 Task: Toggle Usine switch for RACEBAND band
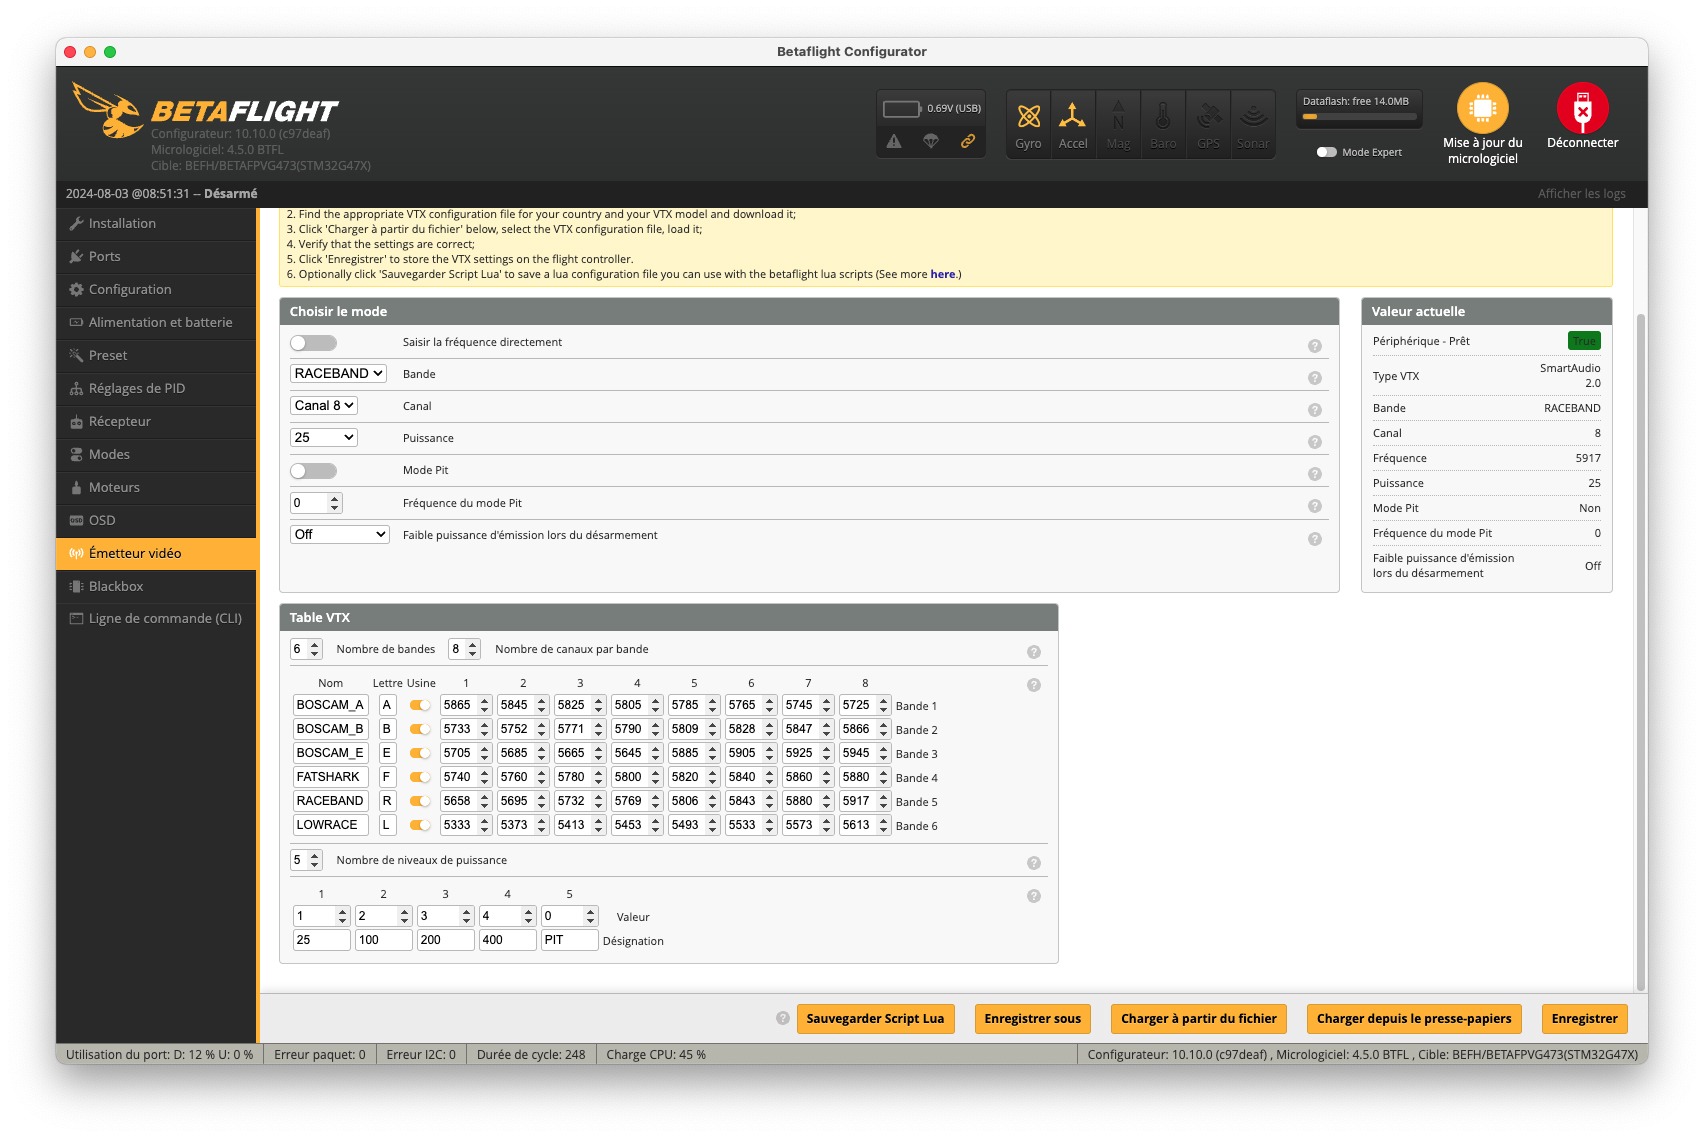coord(420,801)
